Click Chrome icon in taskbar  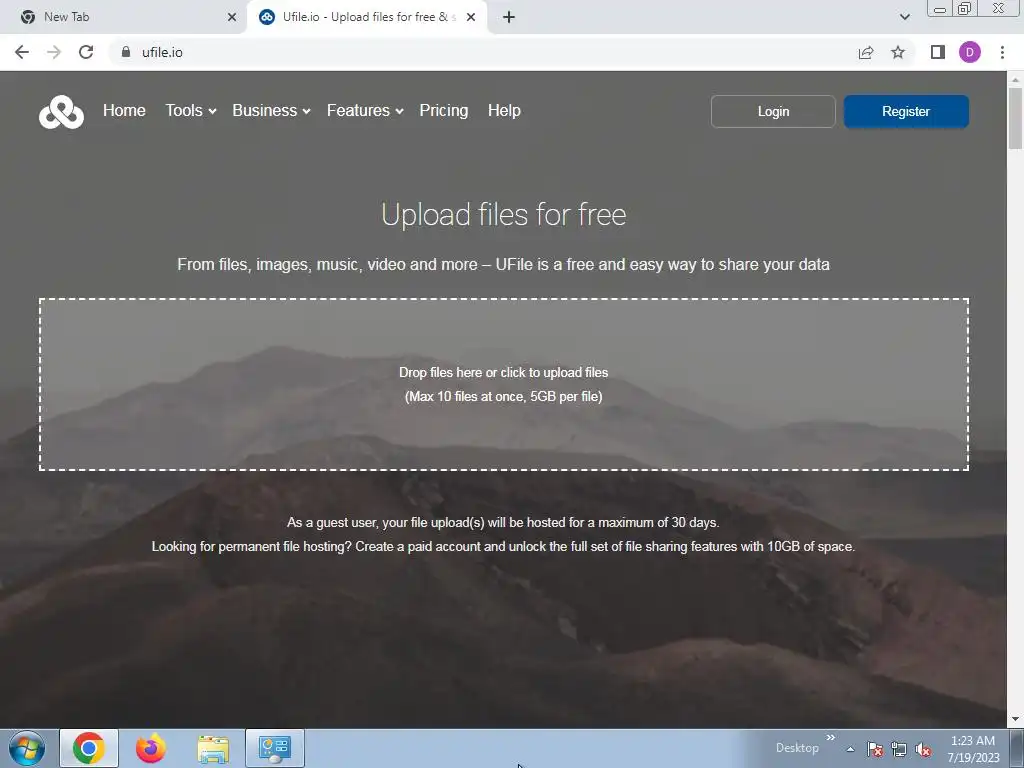pos(89,748)
